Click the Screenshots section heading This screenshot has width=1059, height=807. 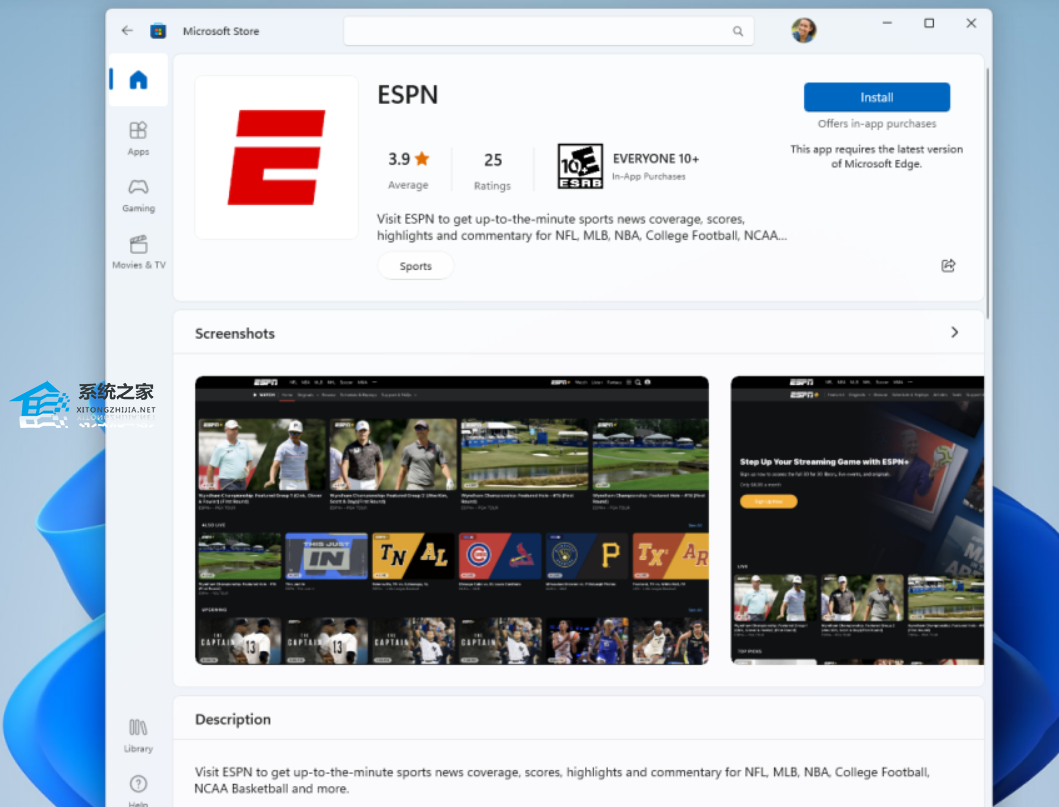(x=235, y=334)
